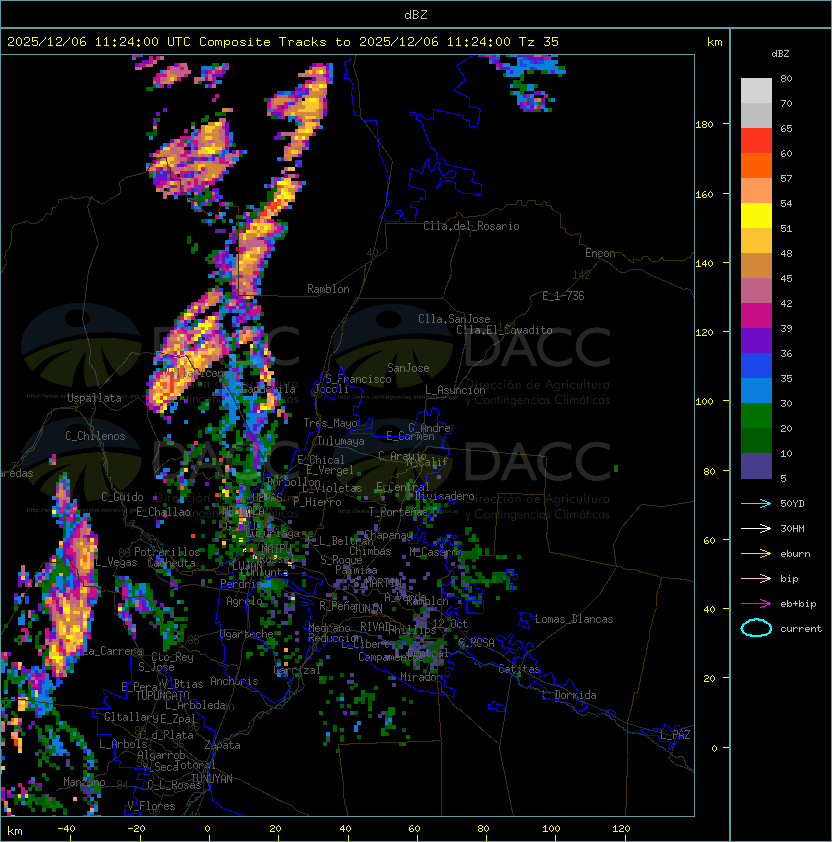Click the 'Clla.El_Cavadito' place label
This screenshot has width=832, height=842.
[x=504, y=330]
